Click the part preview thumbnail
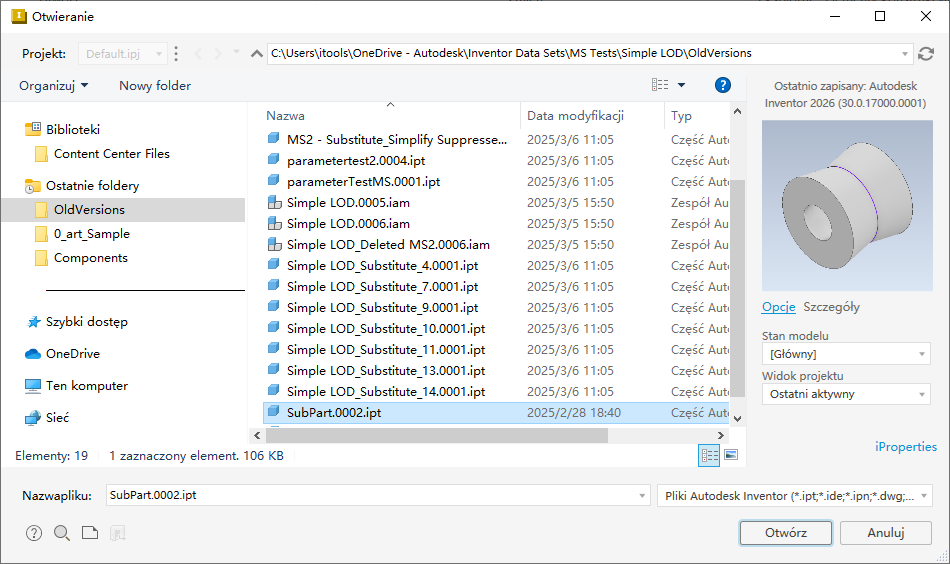This screenshot has width=950, height=564. click(x=847, y=205)
